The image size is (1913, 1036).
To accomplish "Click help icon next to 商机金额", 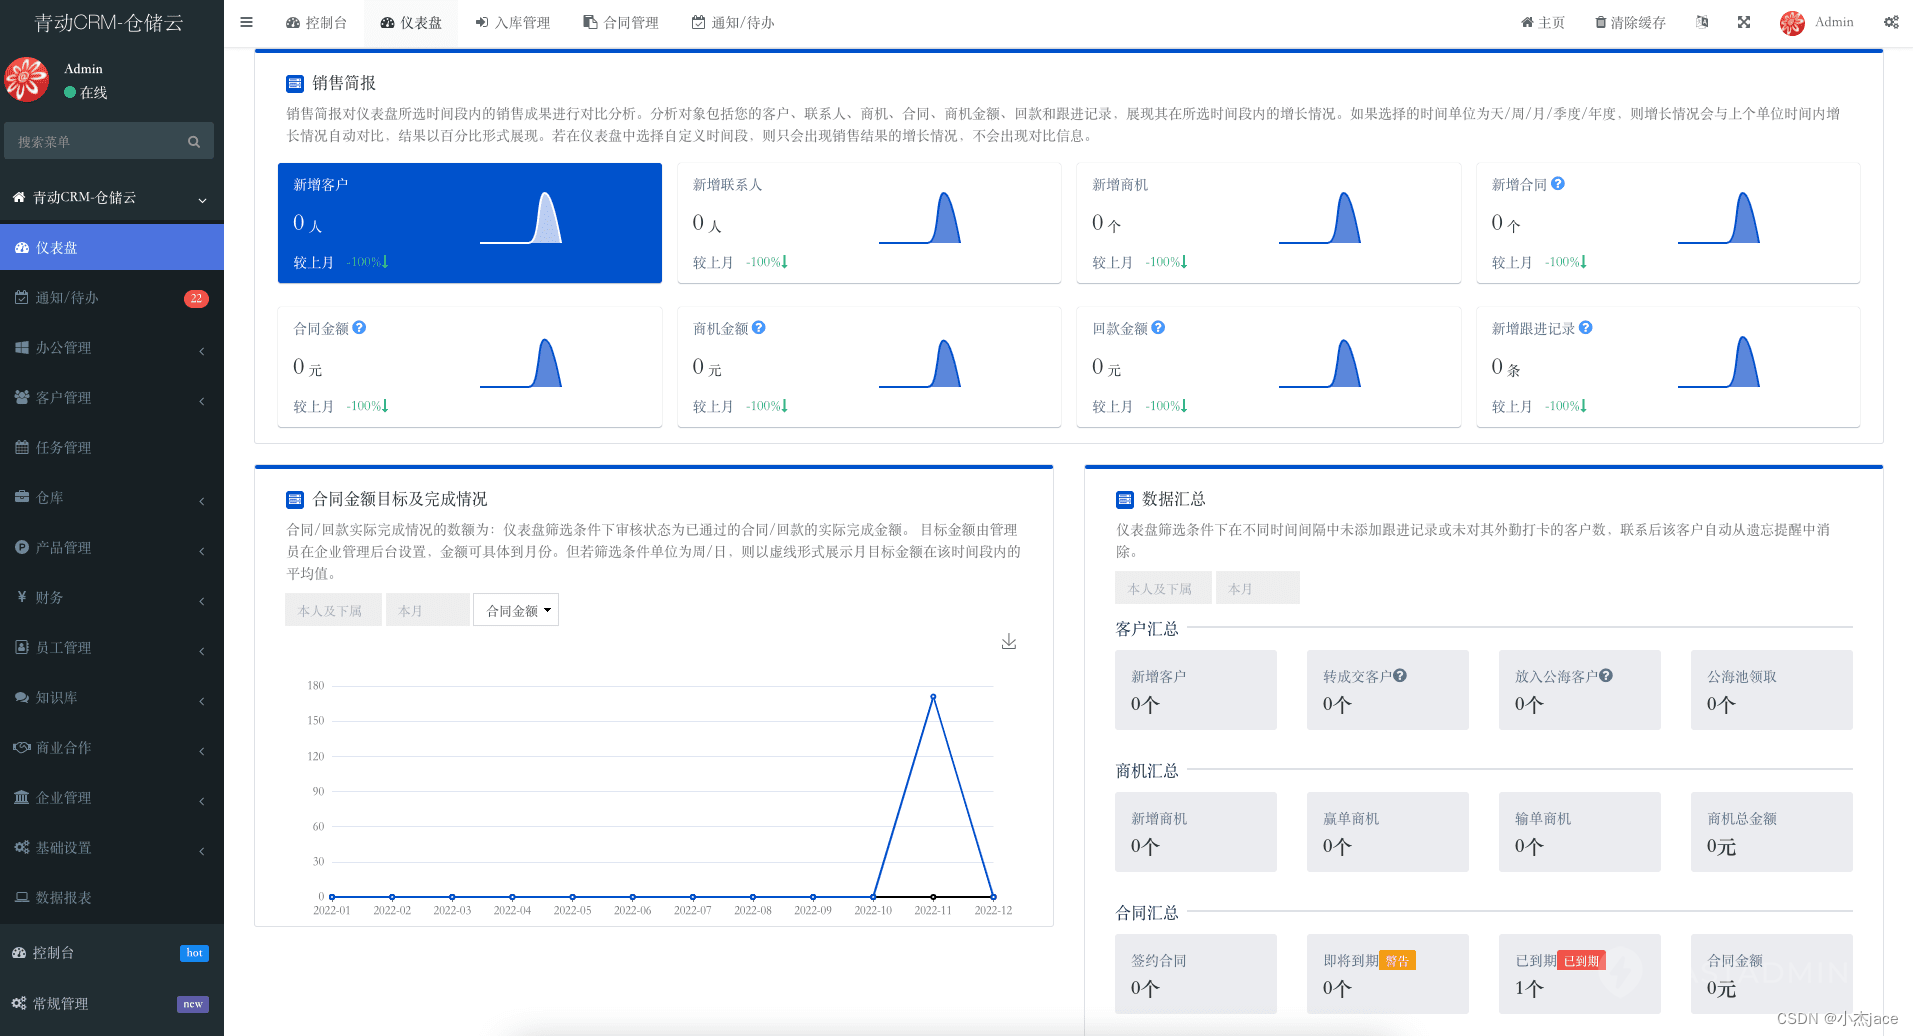I will click(x=759, y=328).
